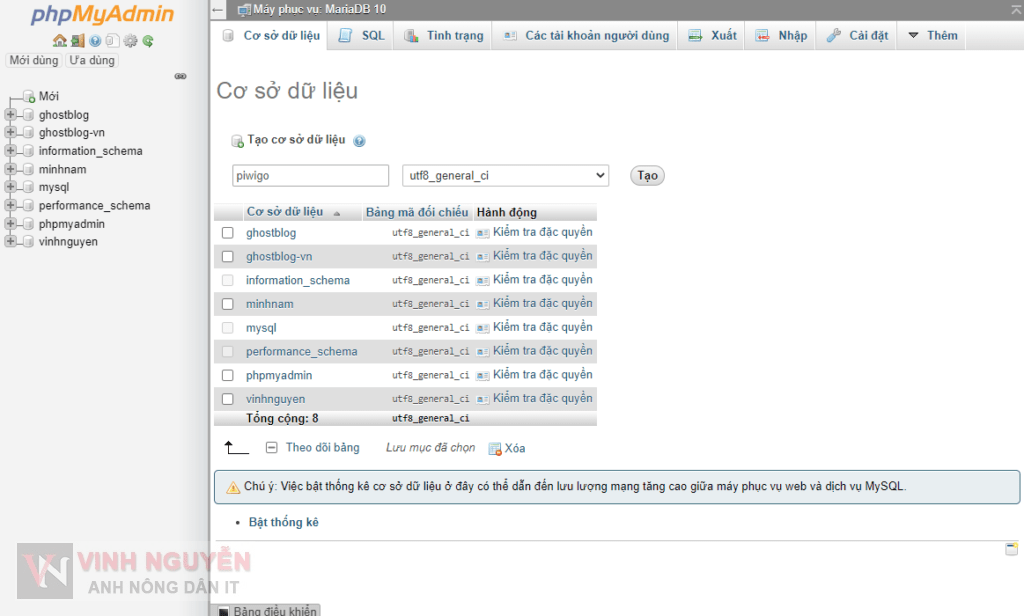Check the vinhnguyen database row checkbox
This screenshot has width=1024, height=616.
pos(227,399)
